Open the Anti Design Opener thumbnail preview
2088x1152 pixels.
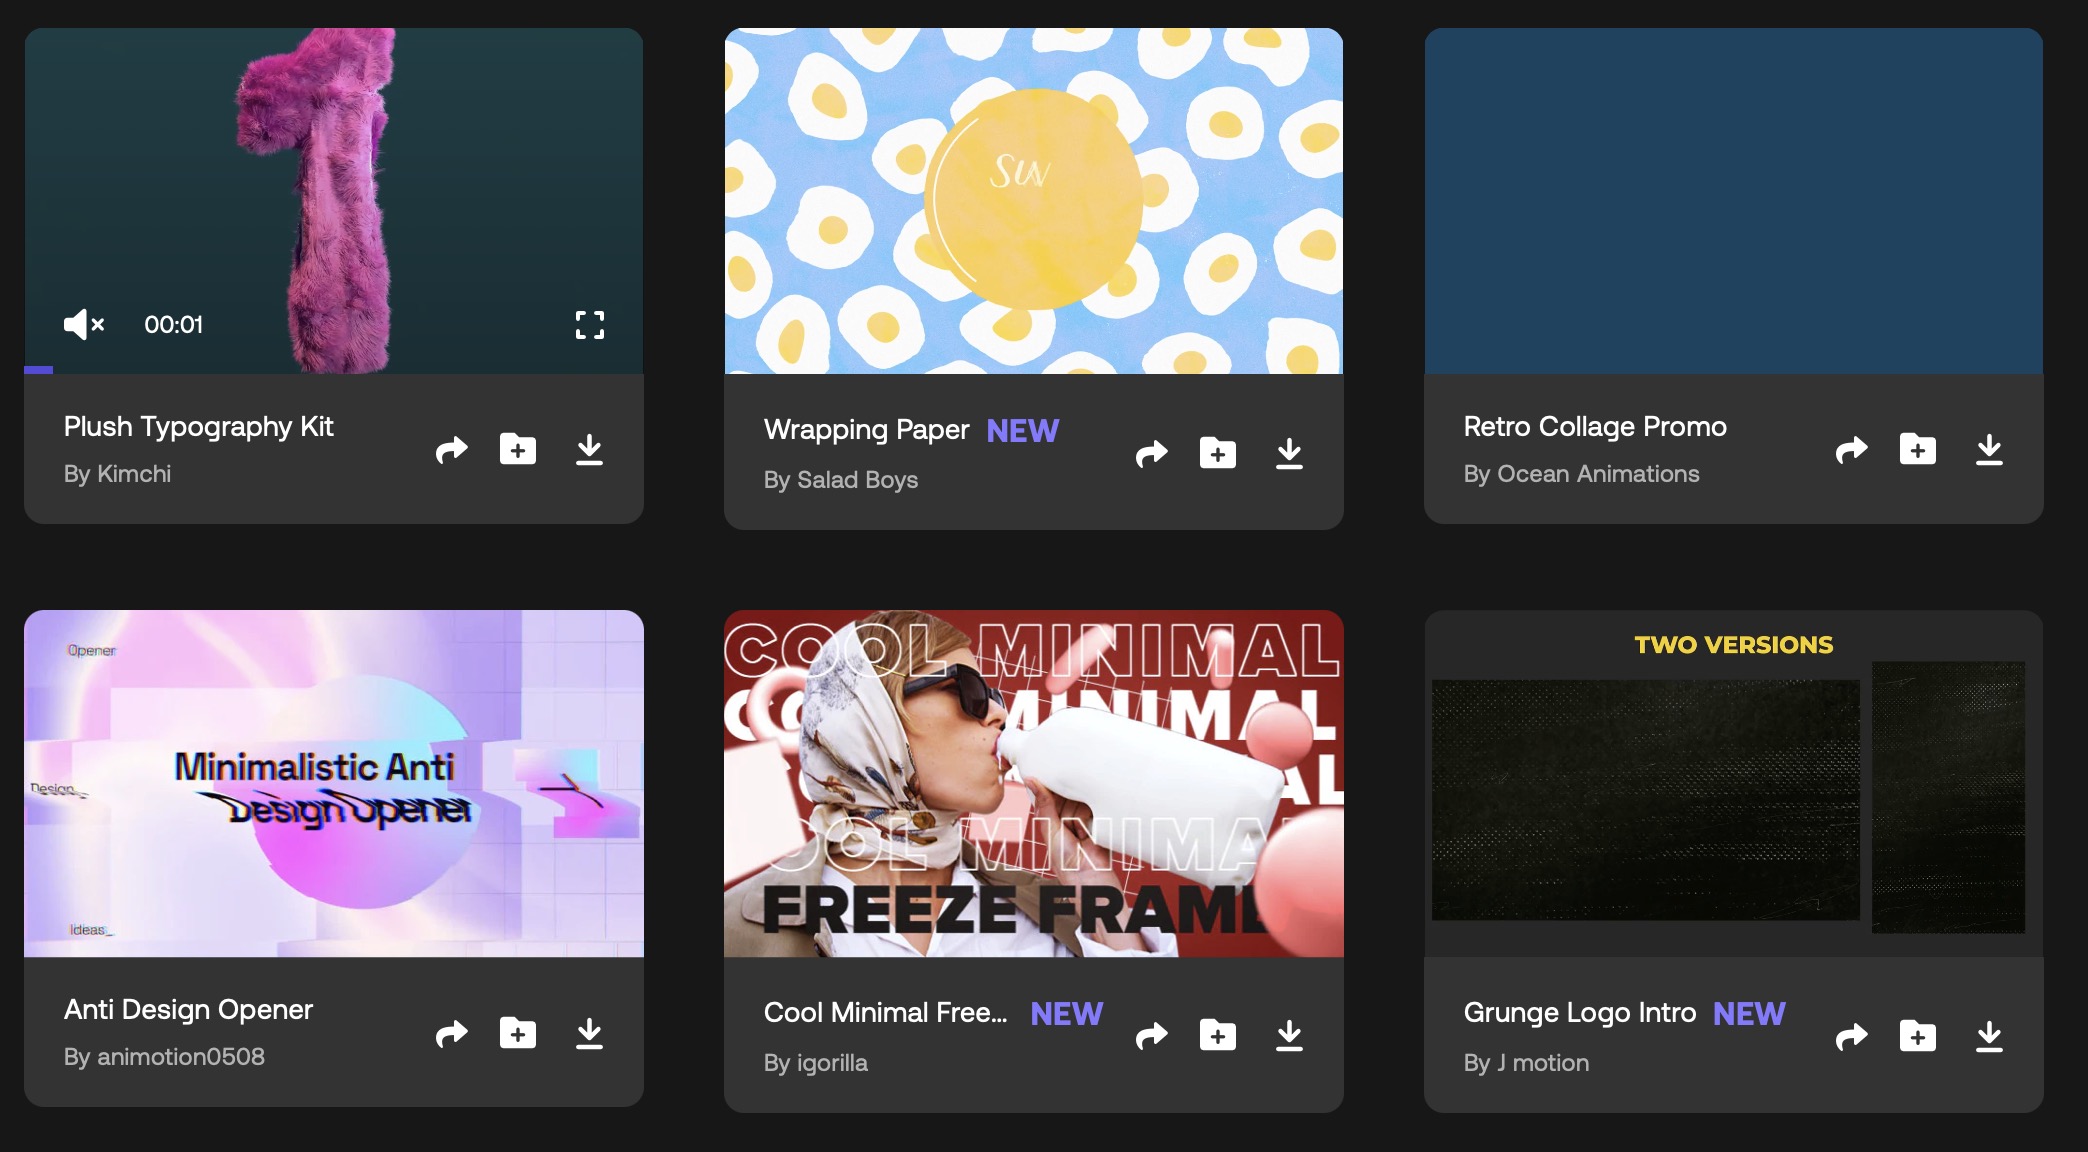point(333,783)
